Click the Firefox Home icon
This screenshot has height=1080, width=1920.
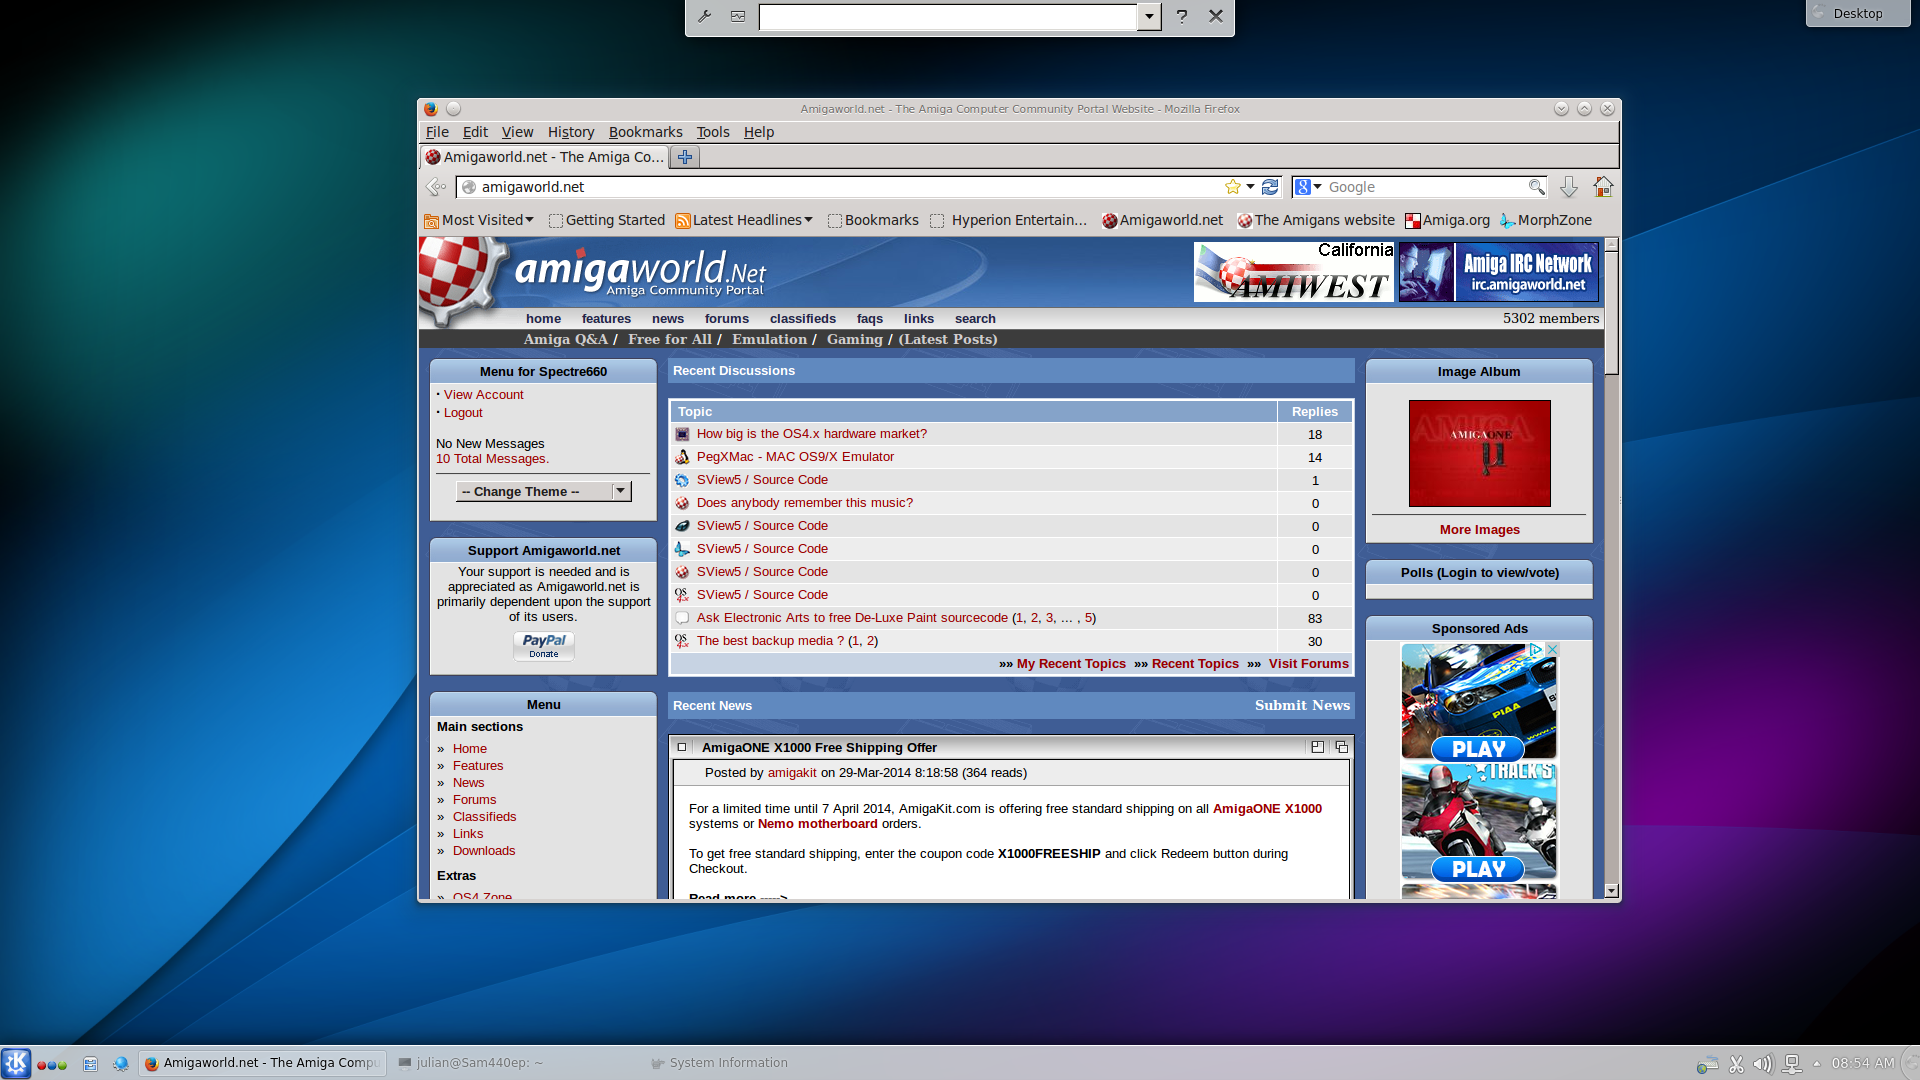pyautogui.click(x=1603, y=187)
